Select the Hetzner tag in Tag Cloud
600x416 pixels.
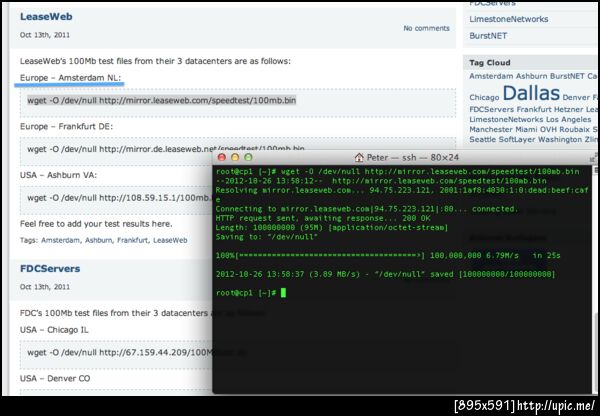(x=569, y=109)
